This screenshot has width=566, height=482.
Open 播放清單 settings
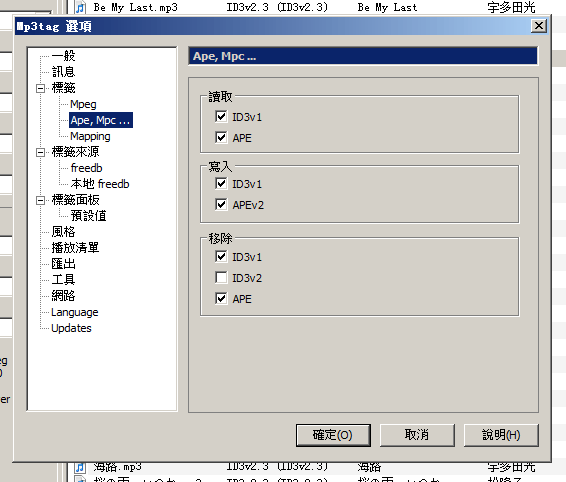(75, 248)
